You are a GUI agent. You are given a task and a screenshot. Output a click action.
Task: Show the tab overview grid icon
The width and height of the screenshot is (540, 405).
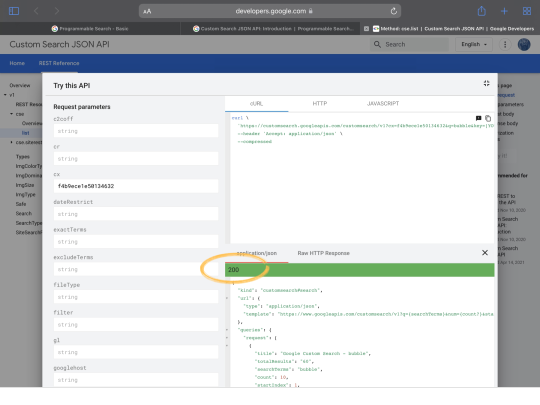[527, 11]
